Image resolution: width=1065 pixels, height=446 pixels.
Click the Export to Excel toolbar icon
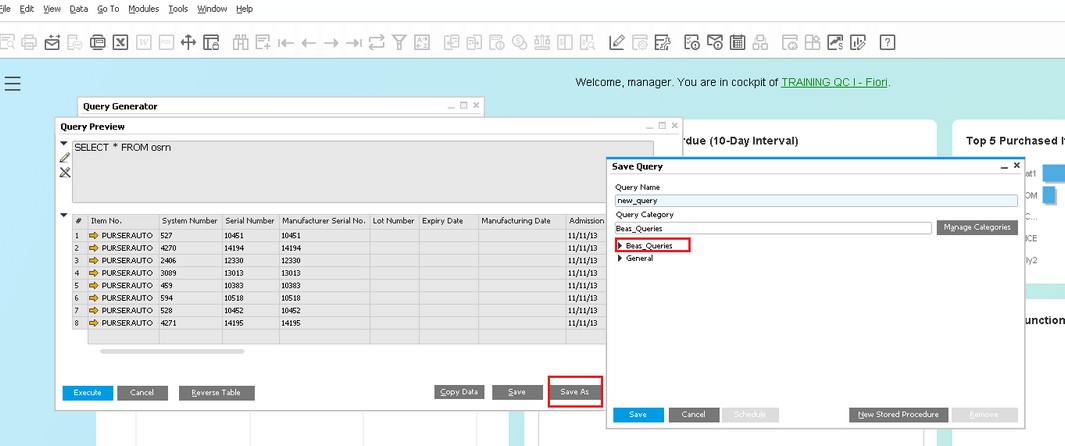pos(119,42)
